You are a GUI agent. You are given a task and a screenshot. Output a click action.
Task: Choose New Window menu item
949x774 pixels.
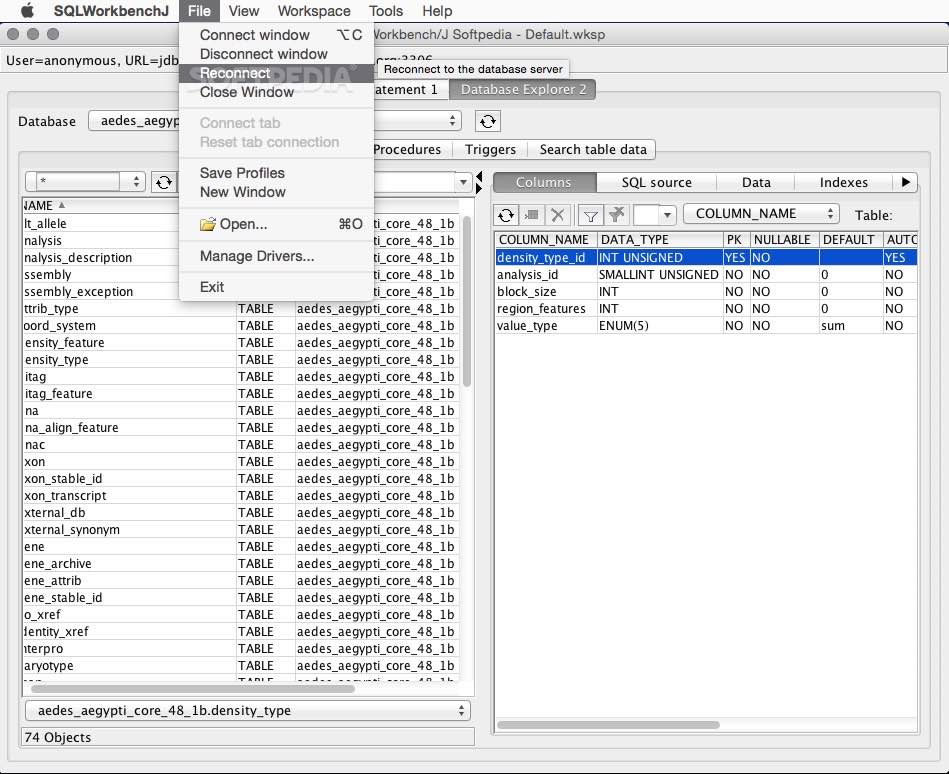point(277,192)
